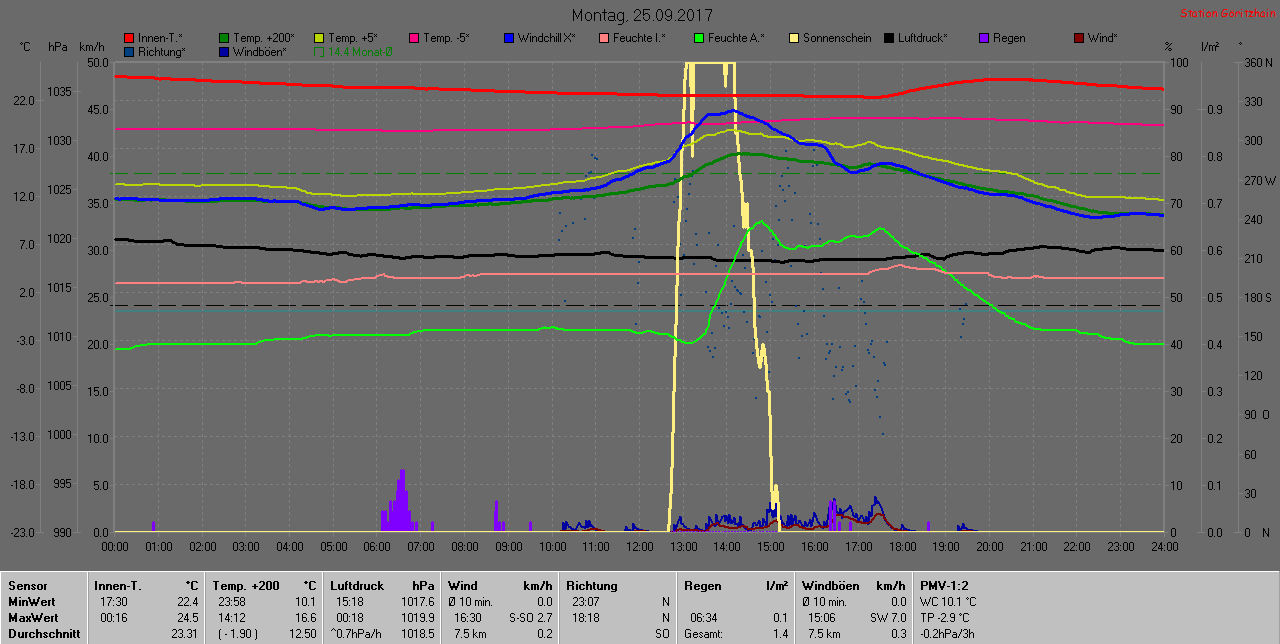Image resolution: width=1280 pixels, height=644 pixels.
Task: Click the dark red Wind legend marker
Action: click(1079, 38)
